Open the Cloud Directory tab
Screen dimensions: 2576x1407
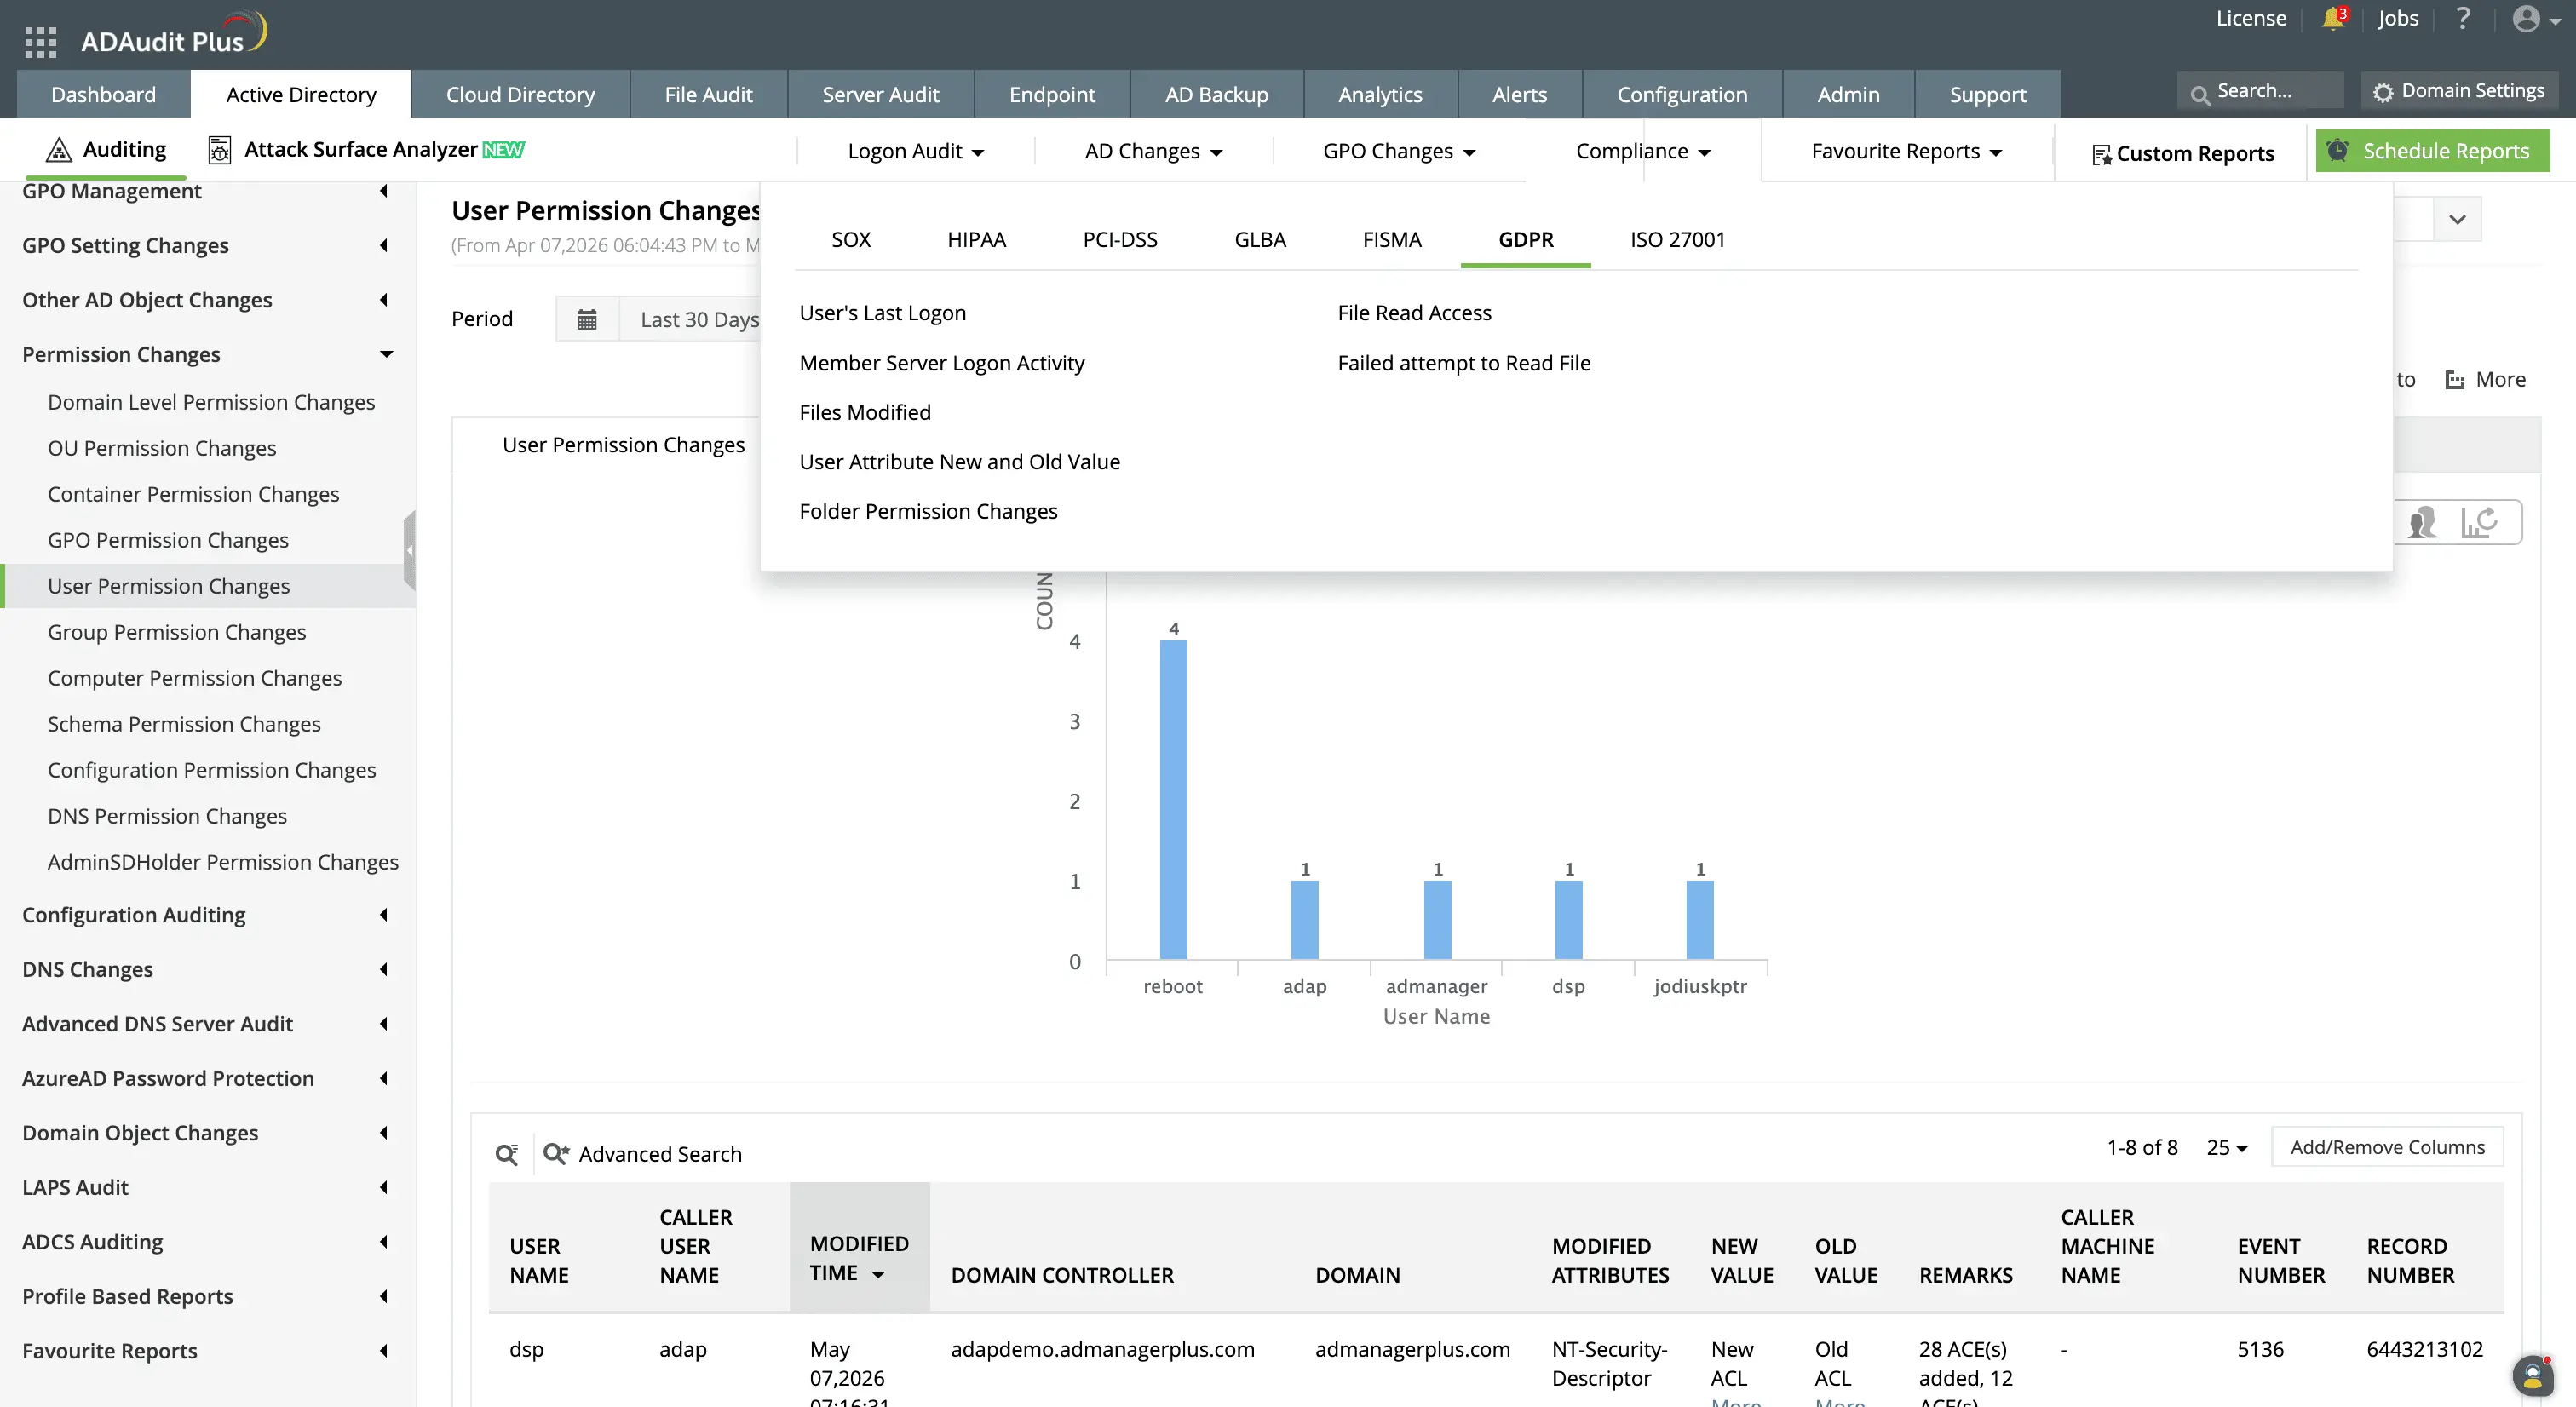[x=520, y=94]
